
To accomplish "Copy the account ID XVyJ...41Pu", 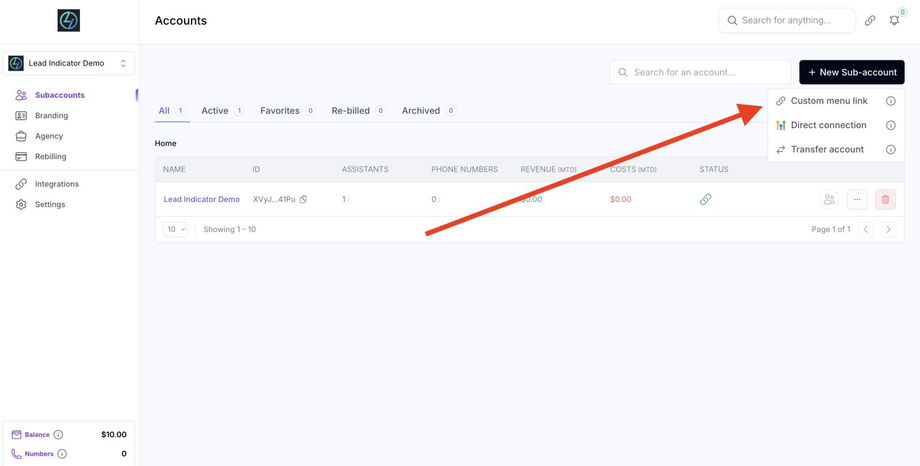I will 303,200.
